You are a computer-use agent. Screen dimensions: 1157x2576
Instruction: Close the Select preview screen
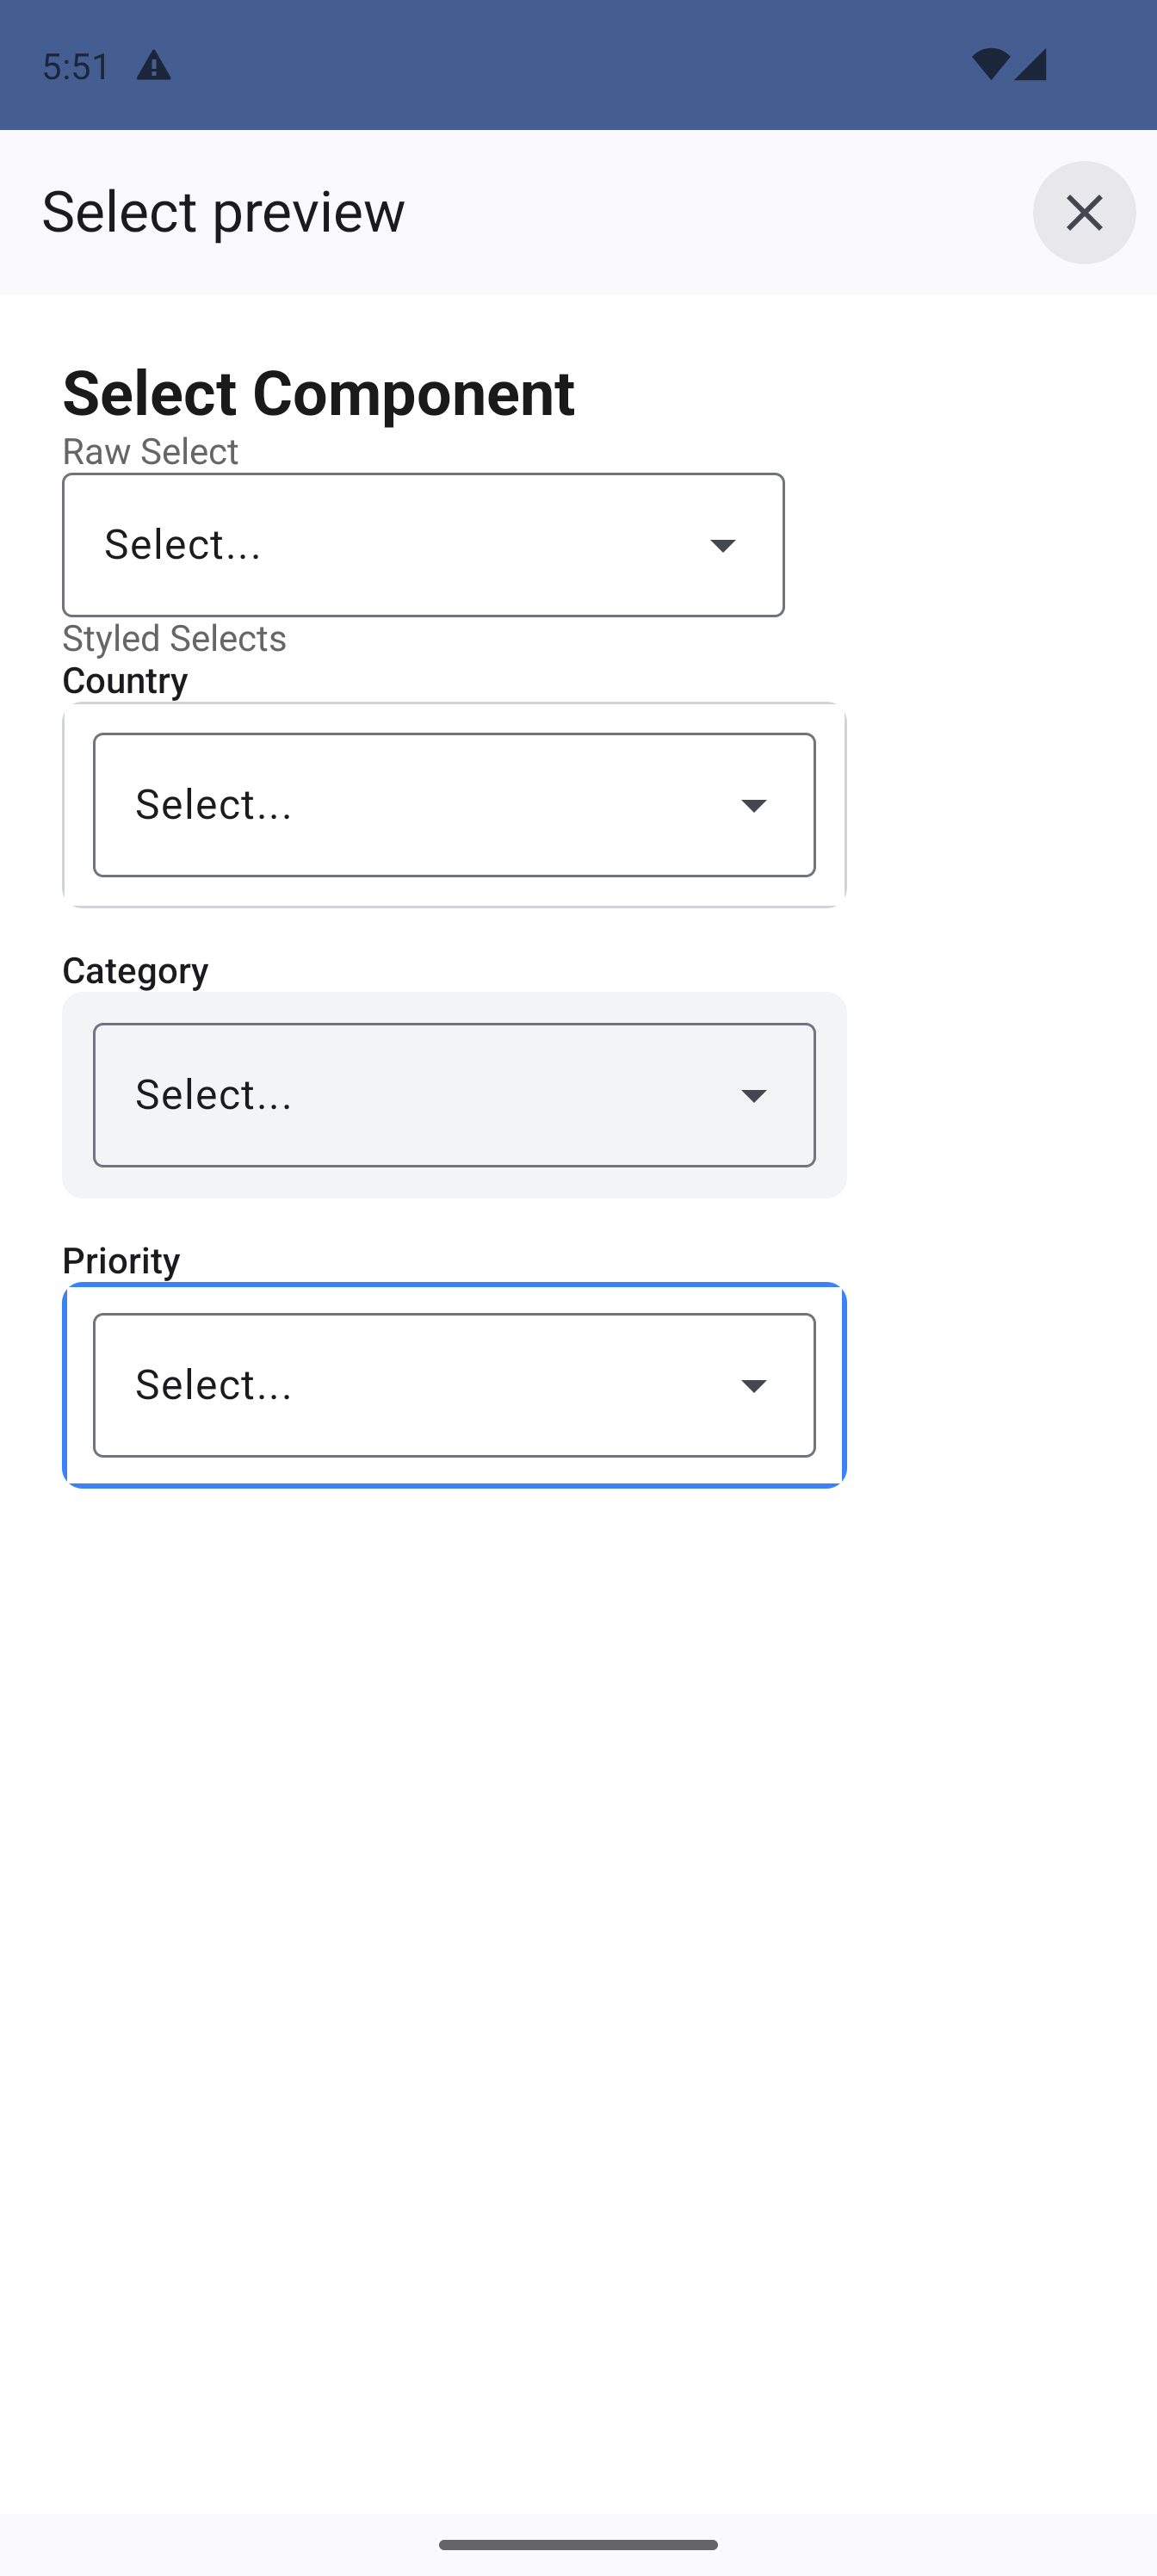pos(1084,212)
